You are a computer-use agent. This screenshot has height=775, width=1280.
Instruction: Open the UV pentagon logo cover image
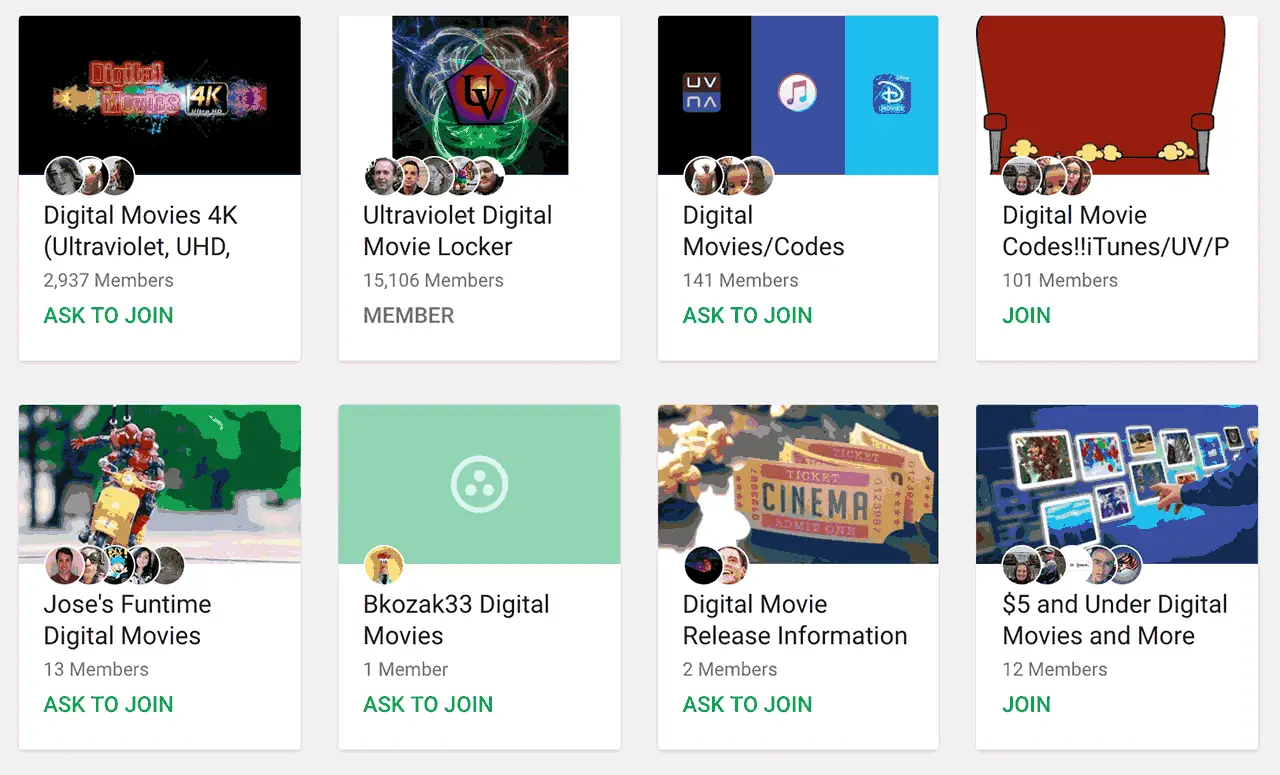(480, 95)
